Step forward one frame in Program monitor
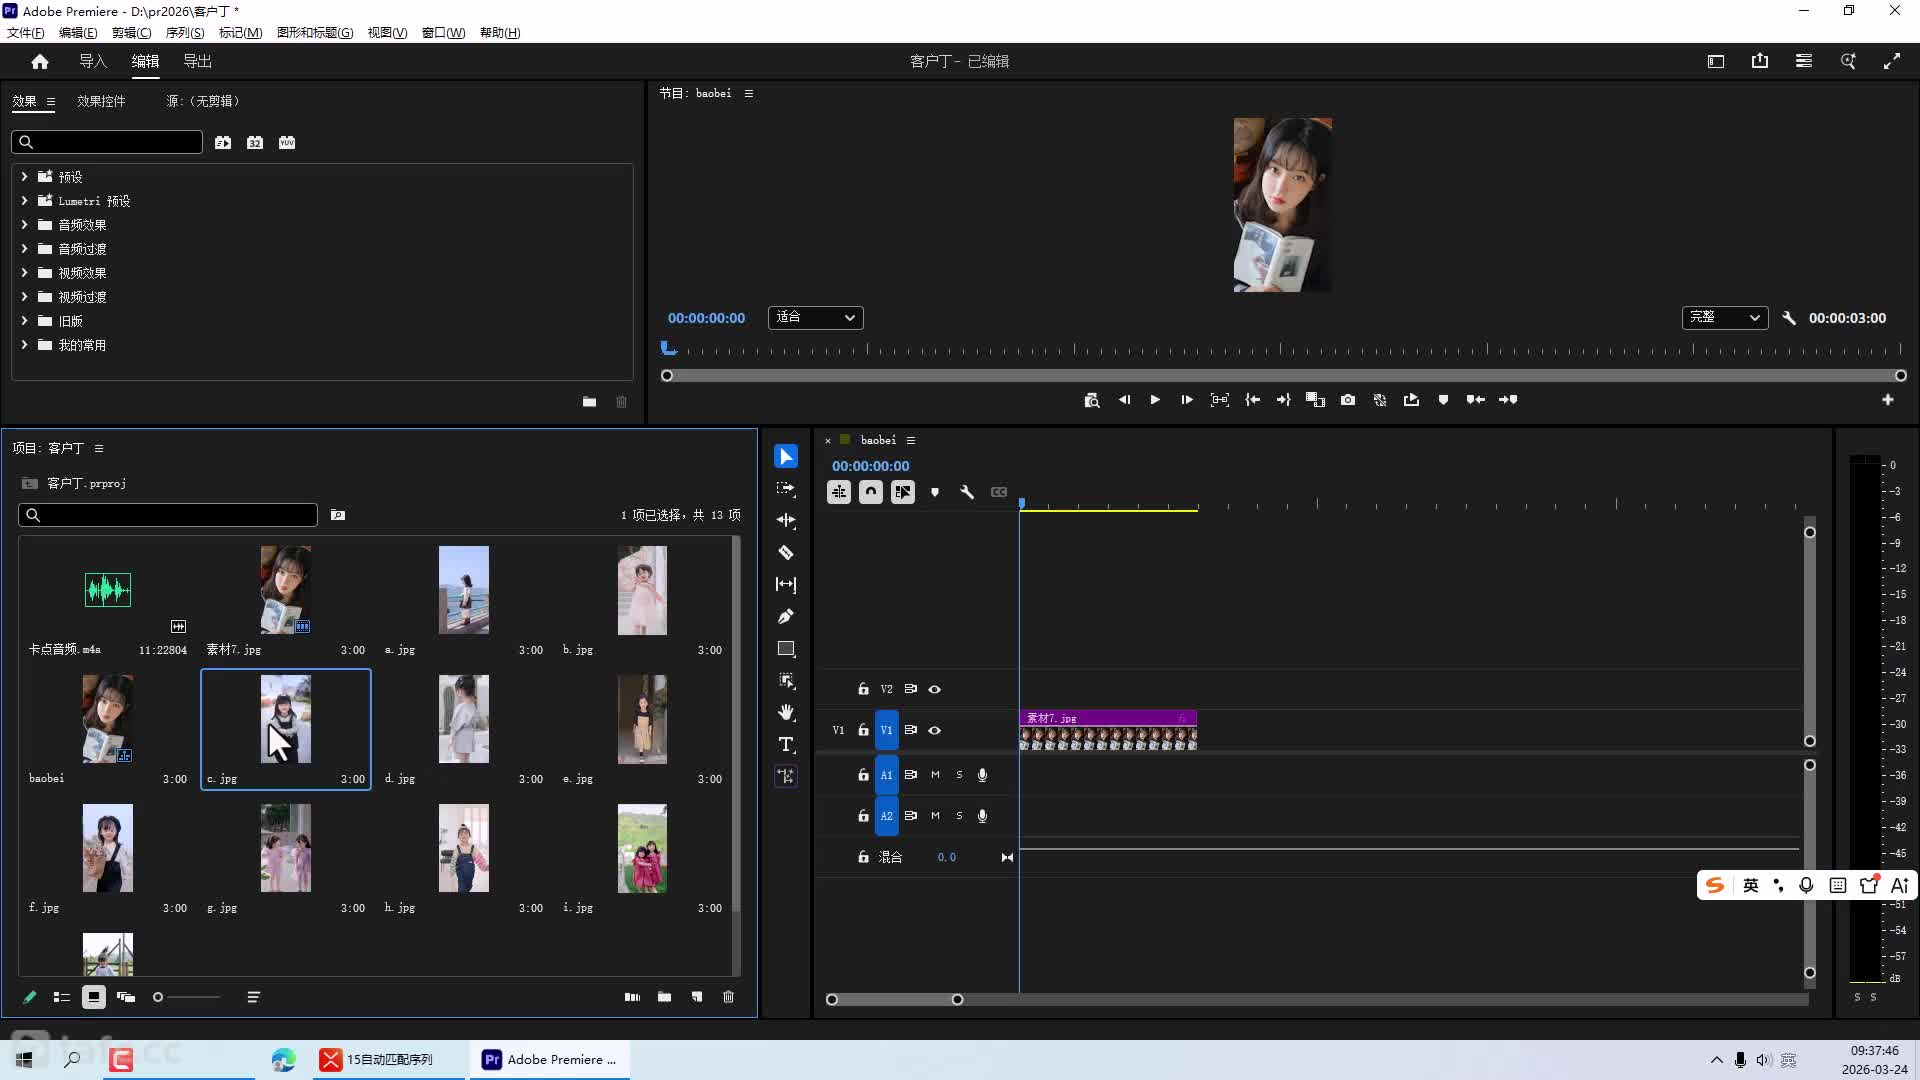The image size is (1920, 1080). (x=1187, y=400)
